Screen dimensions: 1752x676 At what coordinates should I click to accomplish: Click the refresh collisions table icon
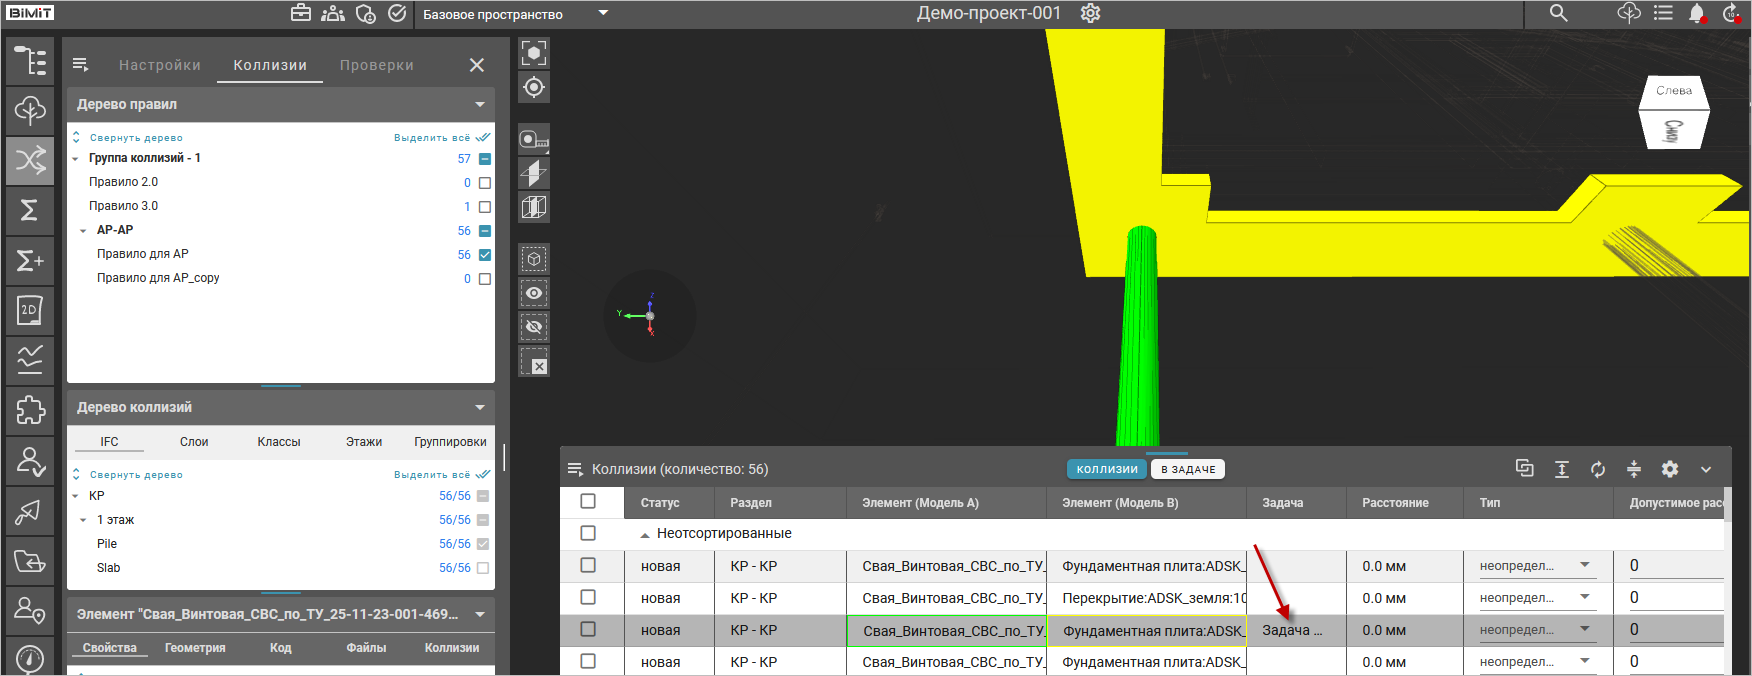coord(1598,469)
